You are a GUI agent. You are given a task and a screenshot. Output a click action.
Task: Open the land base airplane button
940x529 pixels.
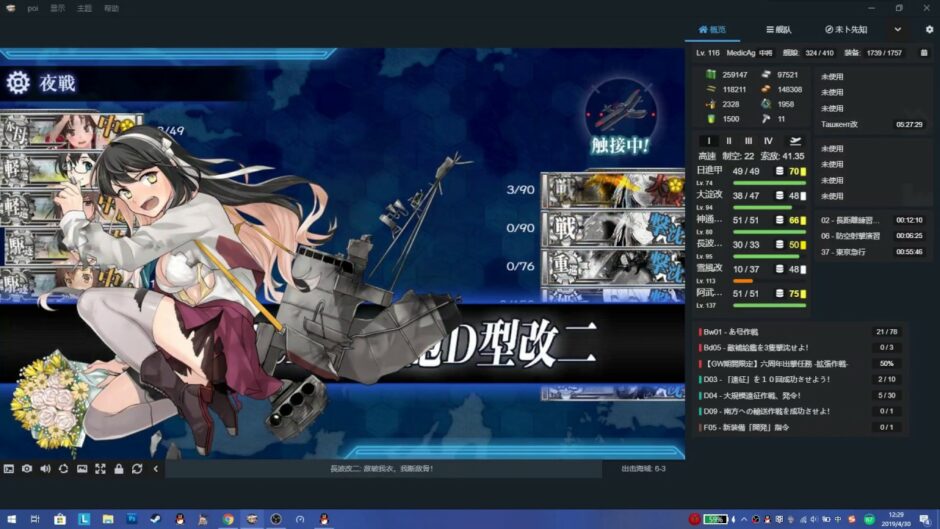tap(795, 141)
